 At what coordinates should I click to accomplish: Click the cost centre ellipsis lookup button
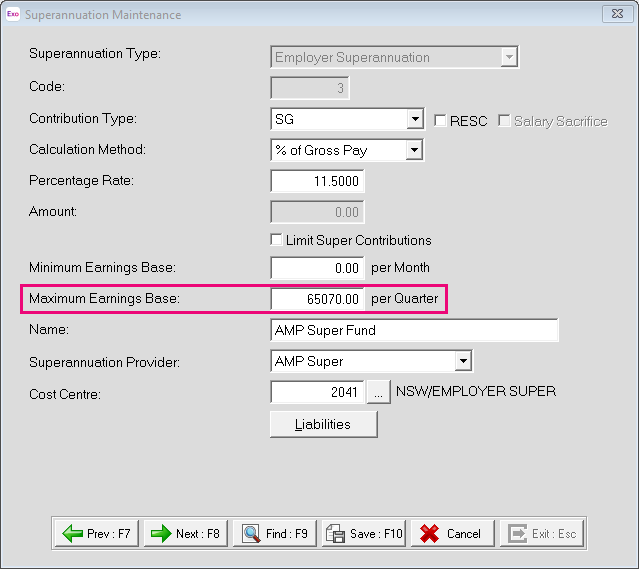(378, 393)
